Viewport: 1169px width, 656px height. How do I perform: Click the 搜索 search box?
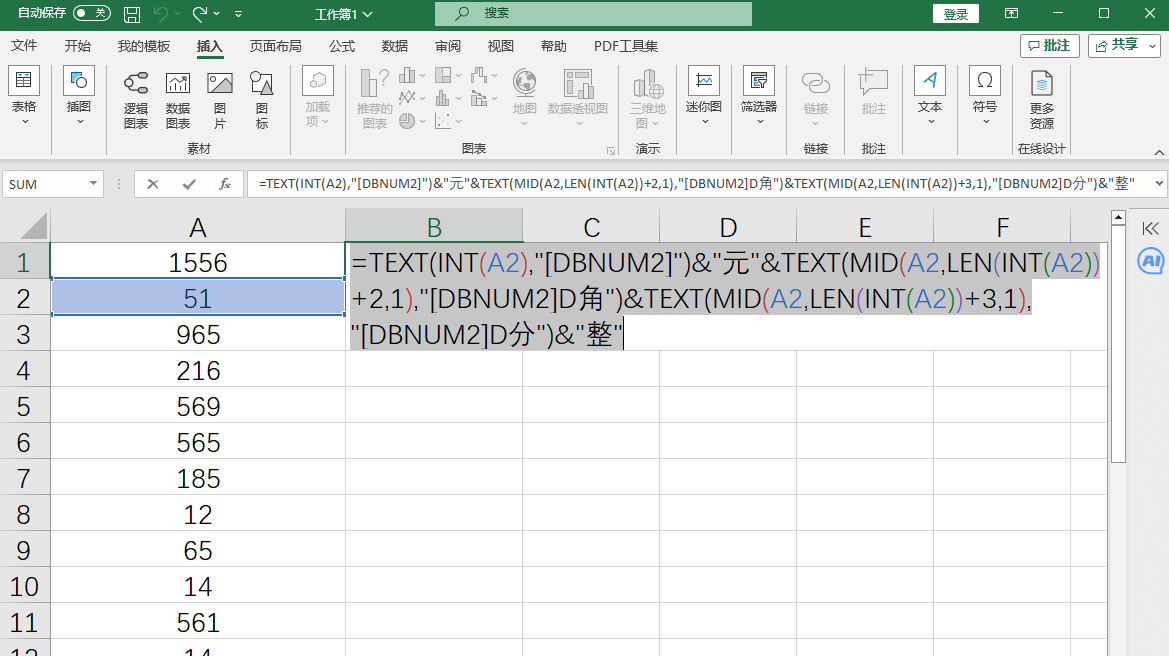(x=593, y=14)
